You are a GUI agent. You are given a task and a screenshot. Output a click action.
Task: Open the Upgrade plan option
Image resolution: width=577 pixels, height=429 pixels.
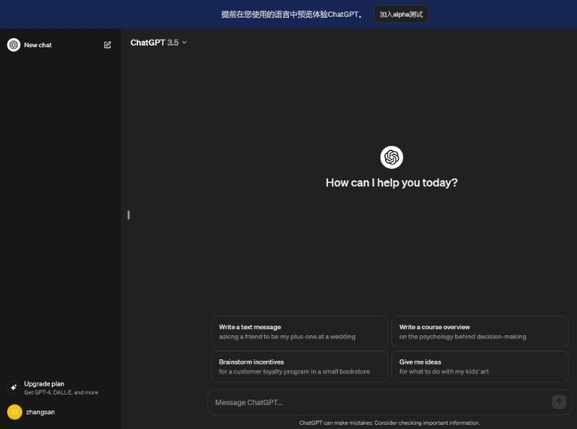(60, 388)
